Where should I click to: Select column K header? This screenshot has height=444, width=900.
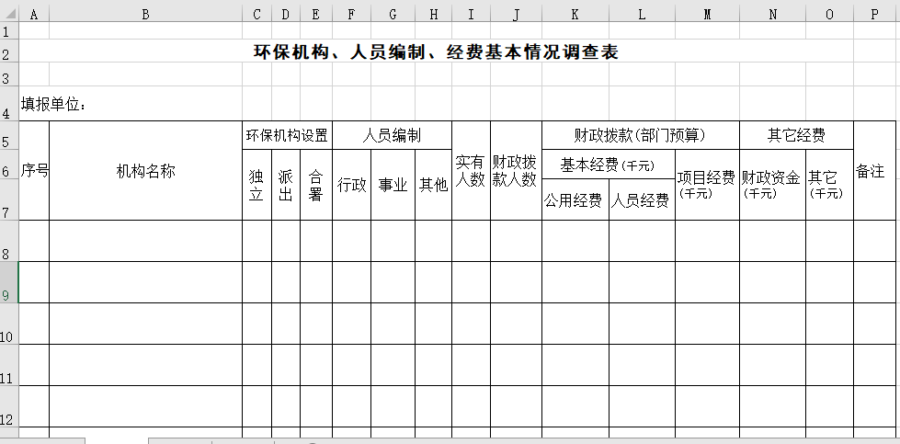tap(575, 13)
